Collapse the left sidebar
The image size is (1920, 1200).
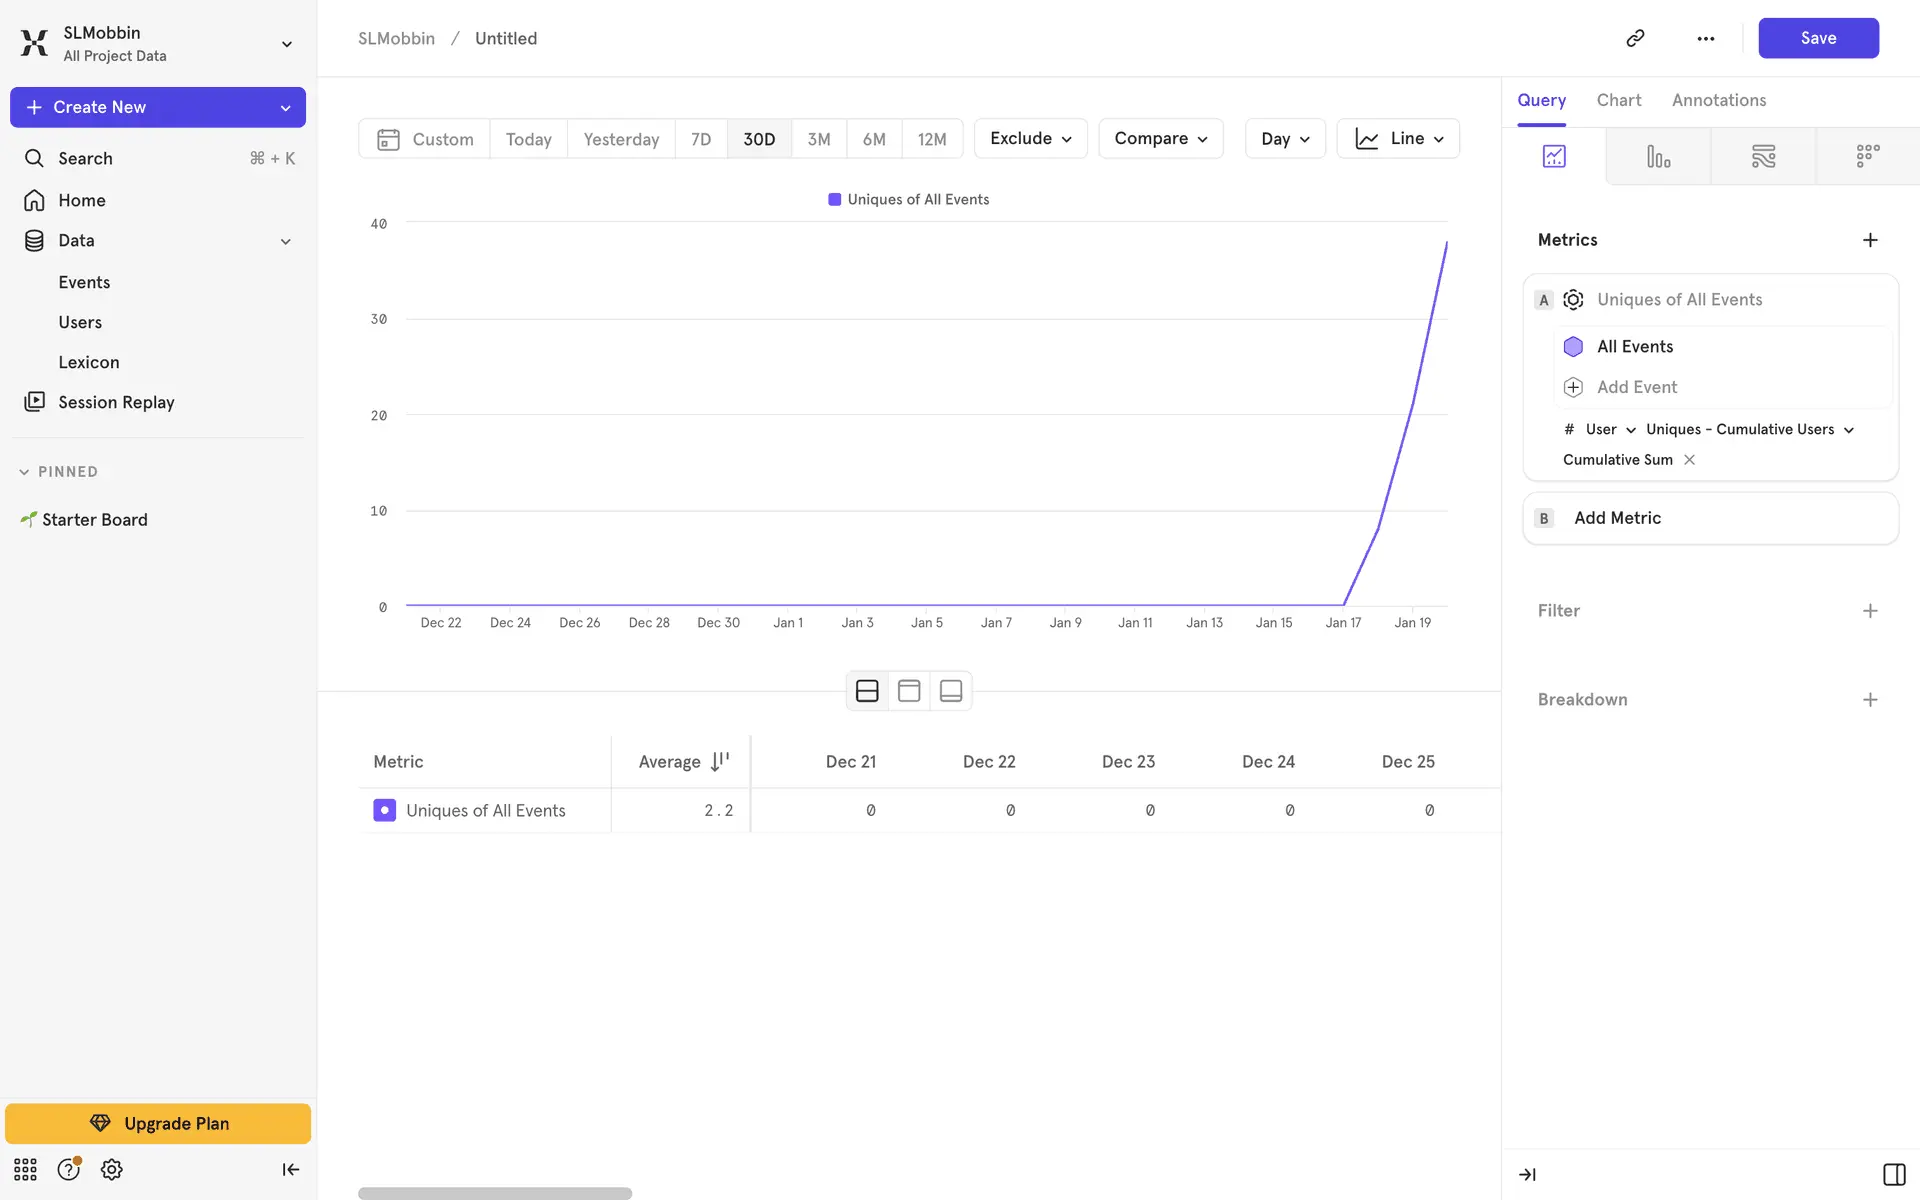(290, 1169)
